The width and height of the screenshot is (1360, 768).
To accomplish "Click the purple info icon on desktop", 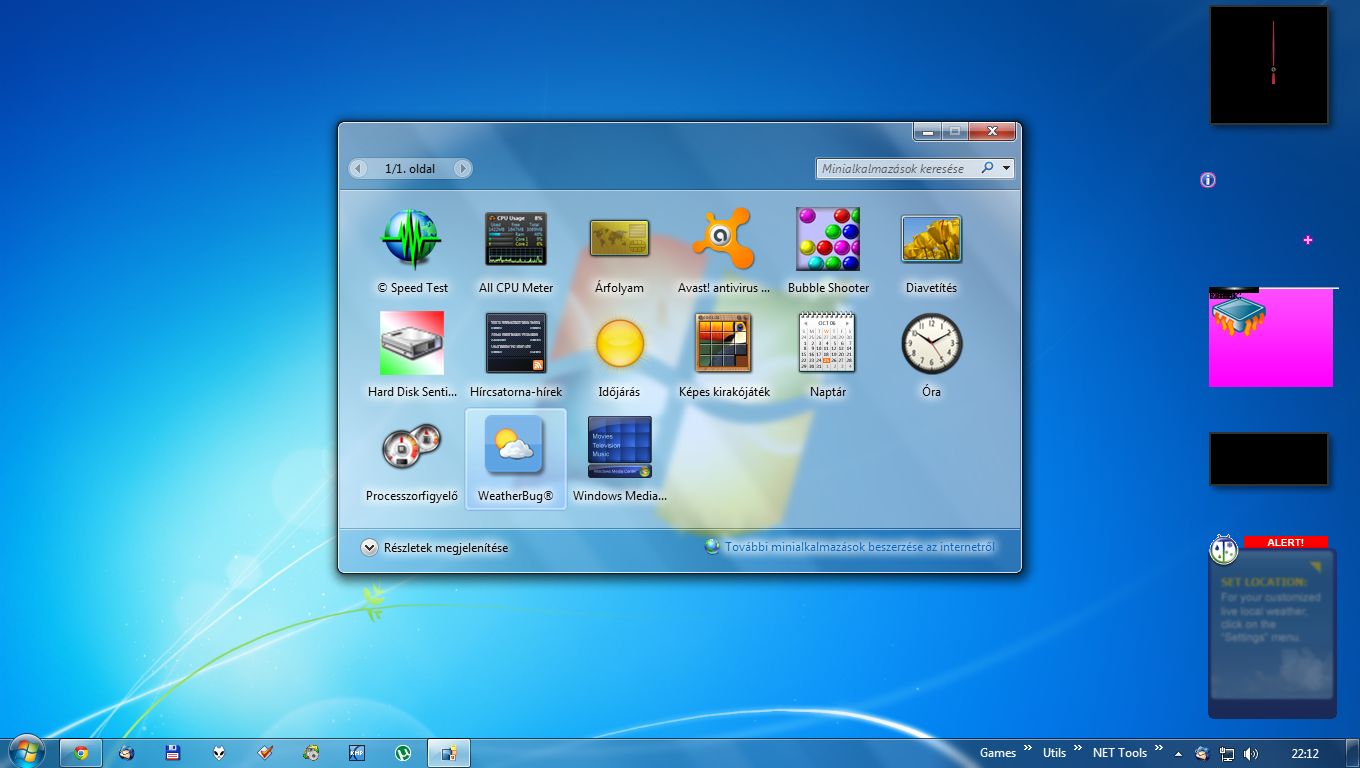I will [x=1208, y=180].
